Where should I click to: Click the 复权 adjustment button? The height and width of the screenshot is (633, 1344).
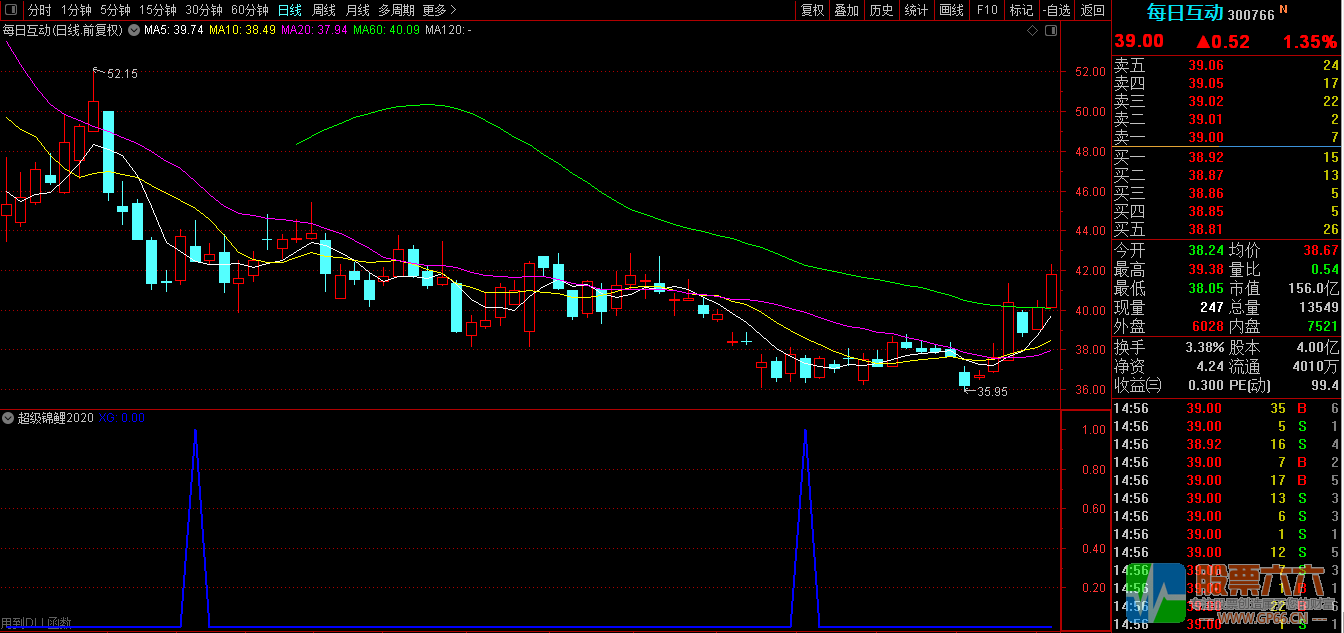point(812,10)
